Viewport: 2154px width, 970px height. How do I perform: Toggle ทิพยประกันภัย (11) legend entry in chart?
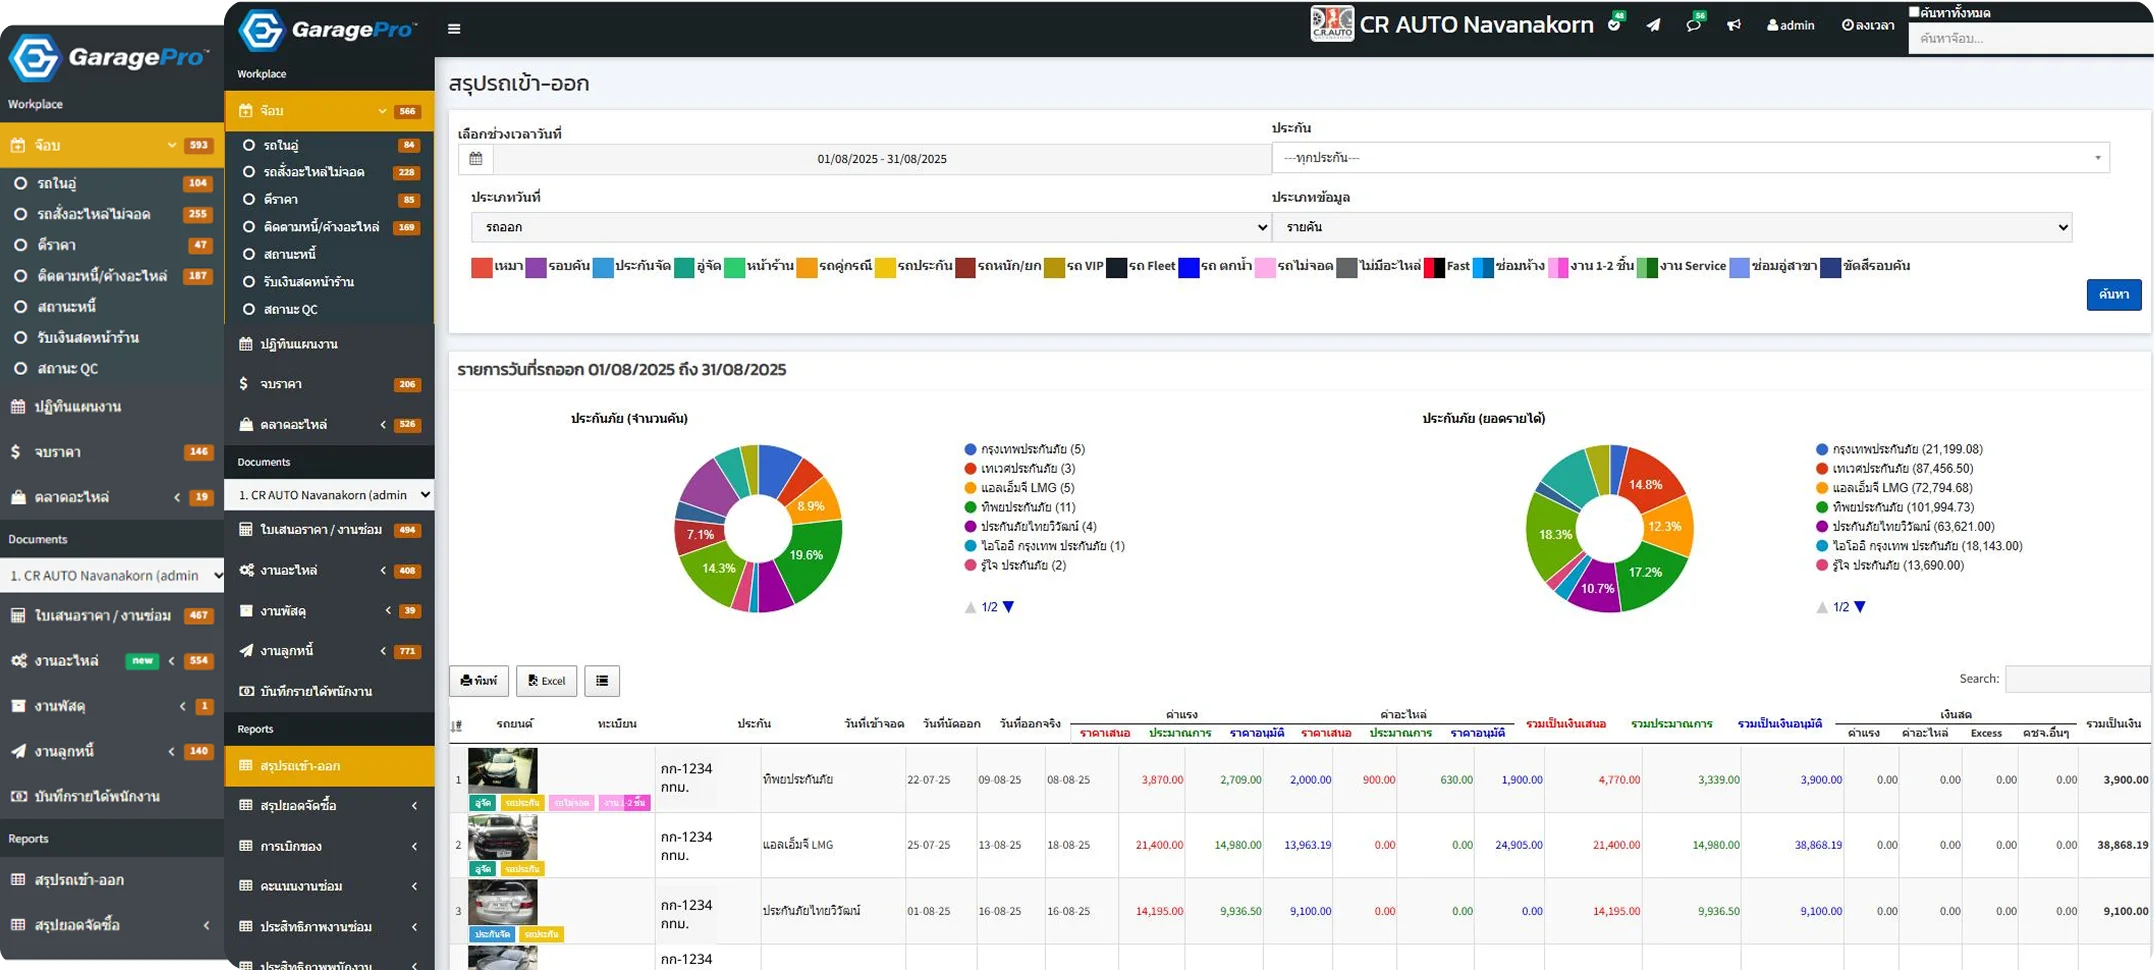point(1027,507)
